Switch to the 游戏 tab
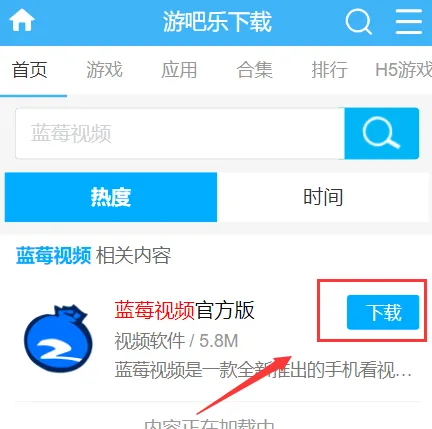 pyautogui.click(x=105, y=70)
